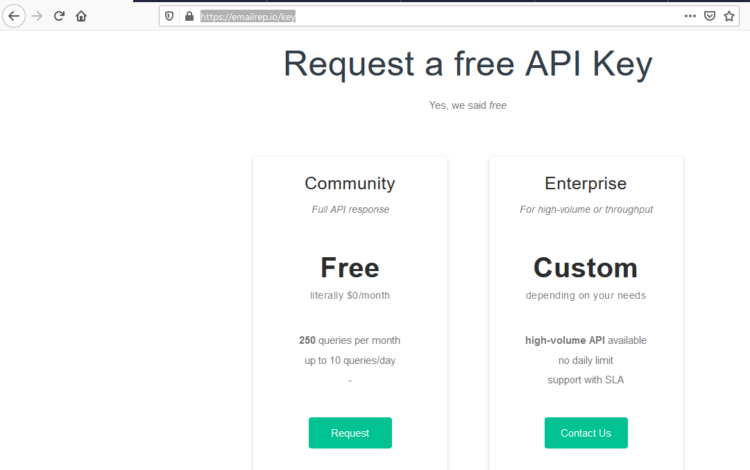The image size is (750, 470).
Task: Click the "Custom" price text
Action: point(585,268)
